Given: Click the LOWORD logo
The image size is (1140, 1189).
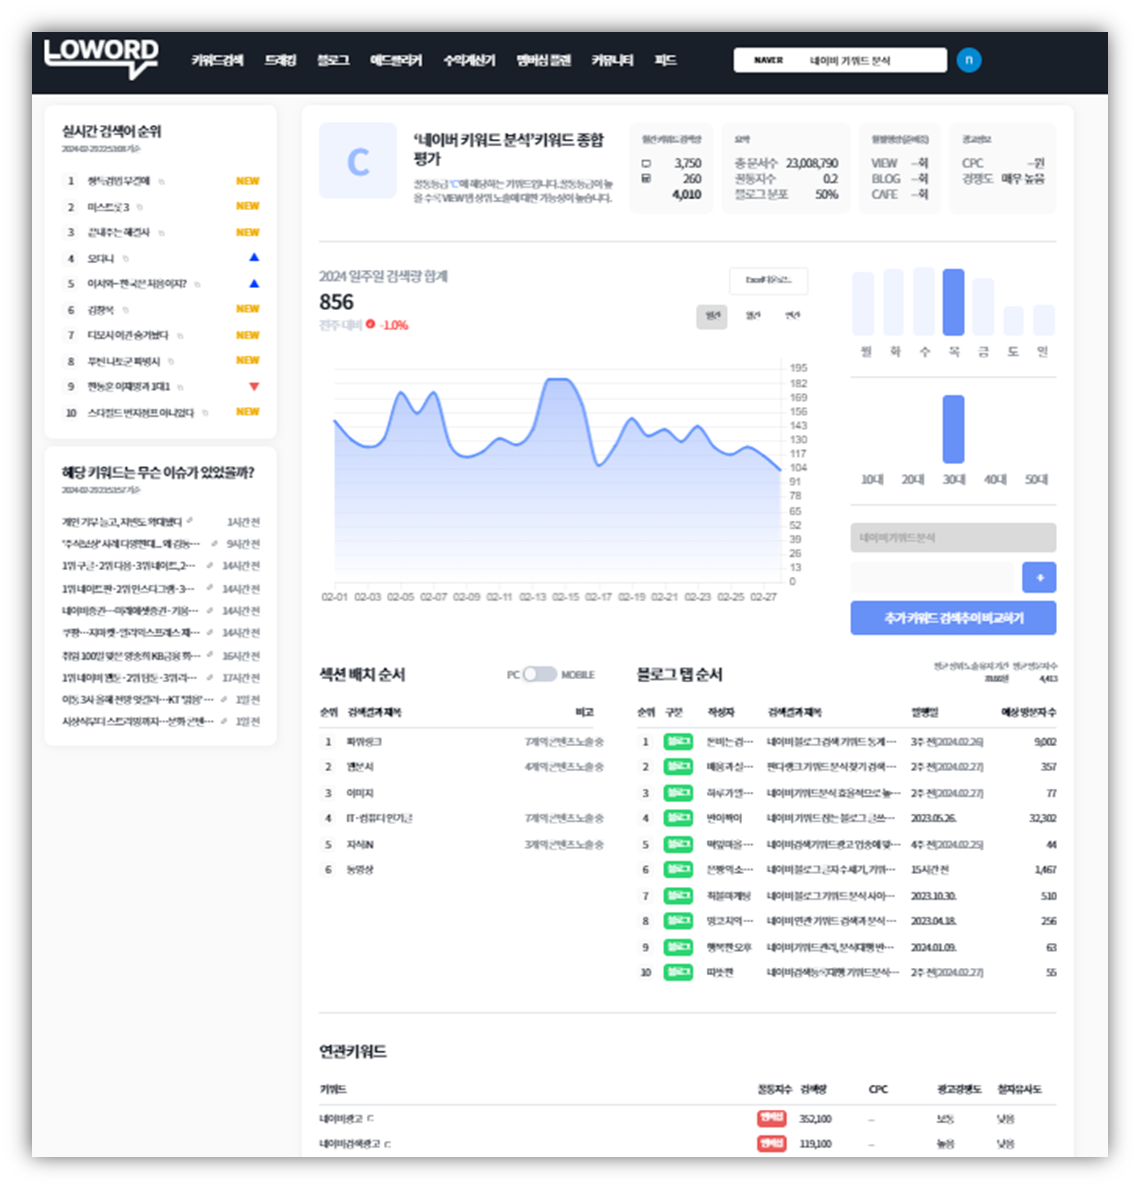Looking at the screenshot, I should (101, 58).
